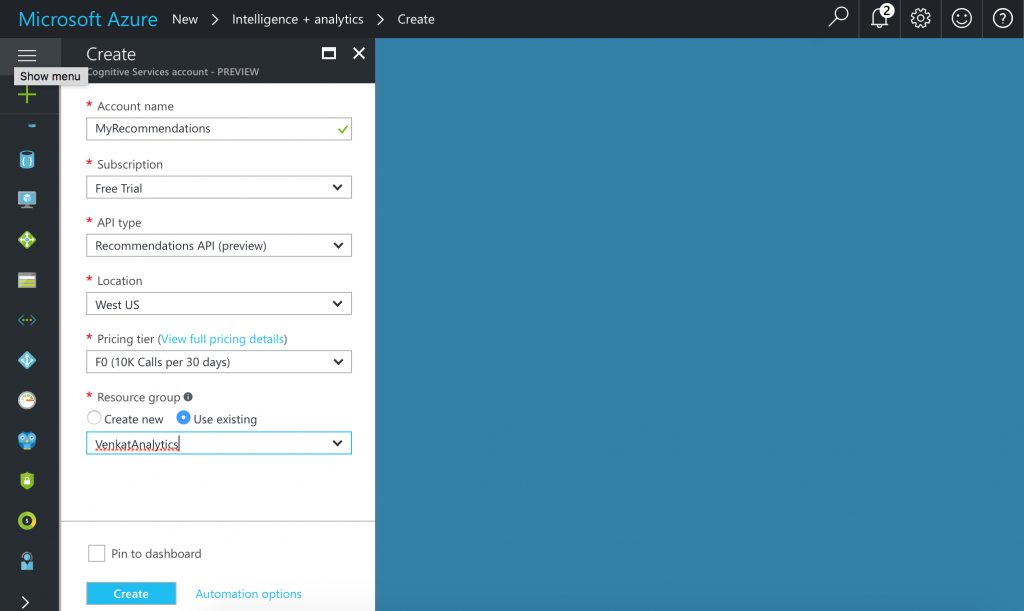Open the Monitor gauge sidebar icon
Screen dimensions: 1024x611
tap(27, 400)
